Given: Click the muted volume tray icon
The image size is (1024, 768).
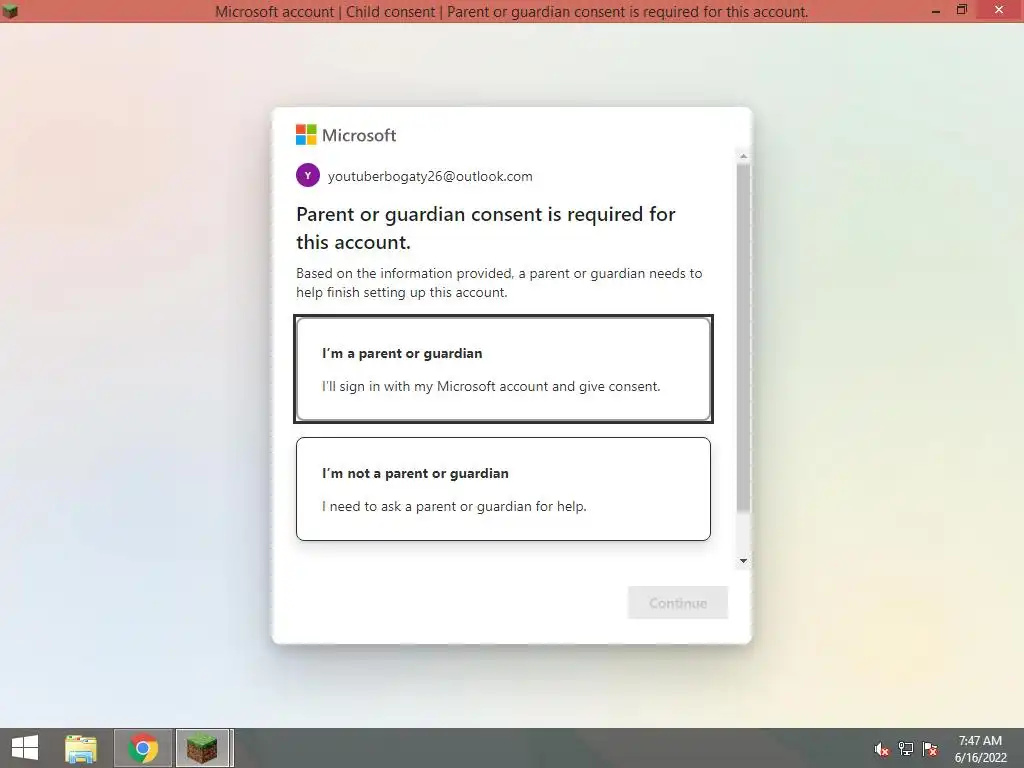Looking at the screenshot, I should 882,749.
